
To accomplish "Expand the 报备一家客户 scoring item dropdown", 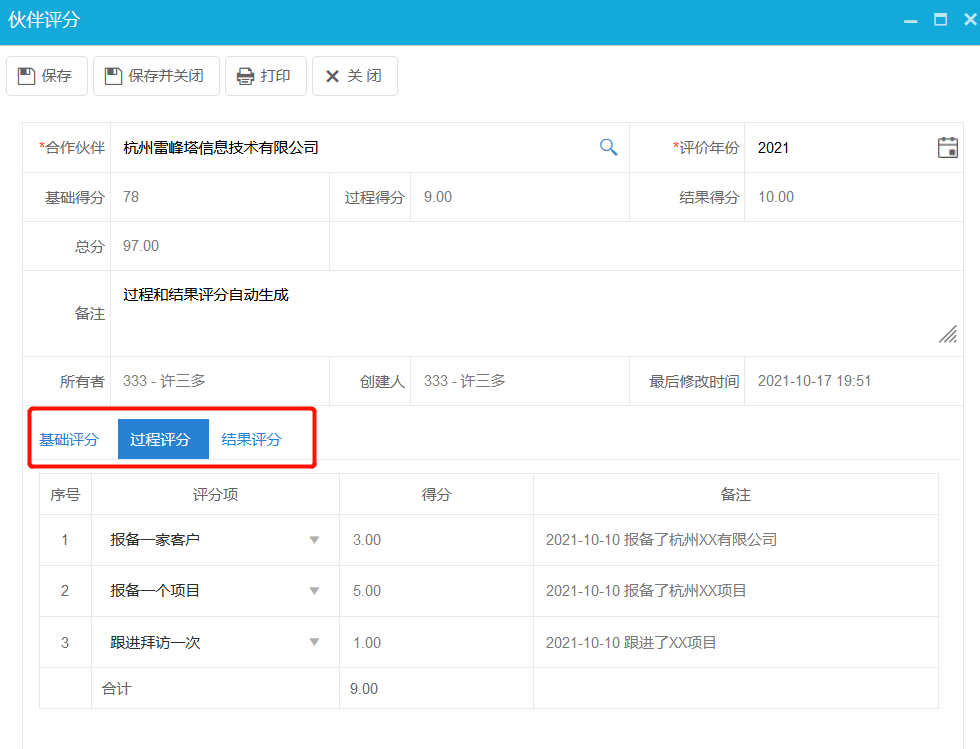I will click(315, 540).
